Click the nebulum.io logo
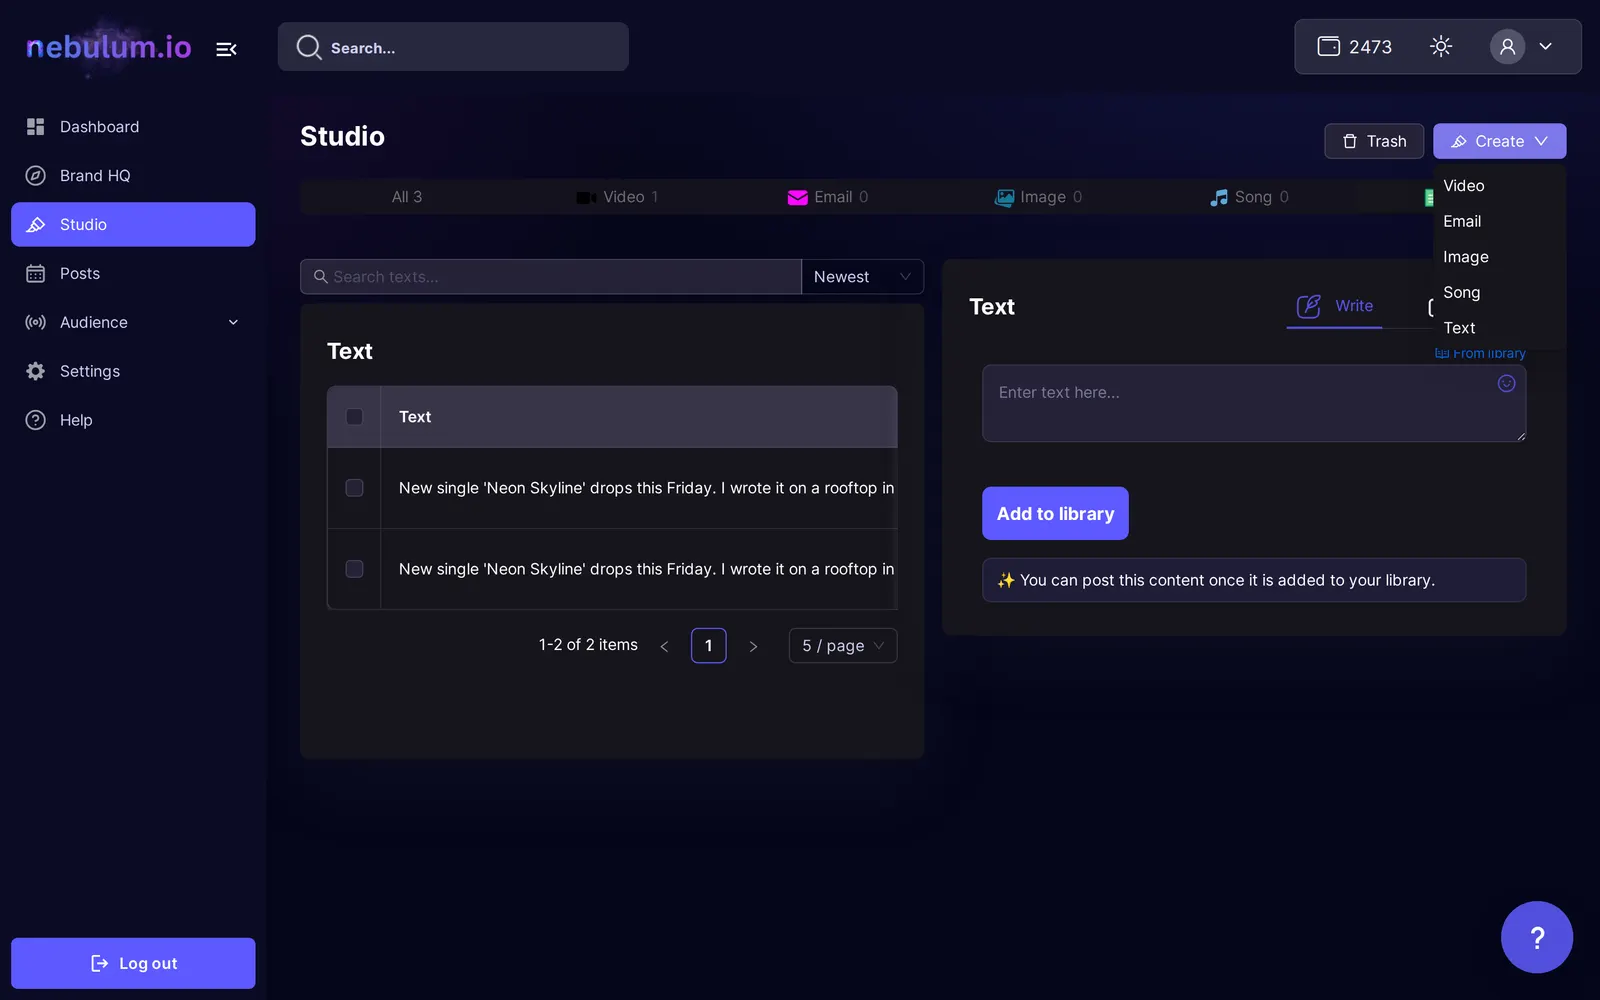1600x1000 pixels. tap(108, 47)
